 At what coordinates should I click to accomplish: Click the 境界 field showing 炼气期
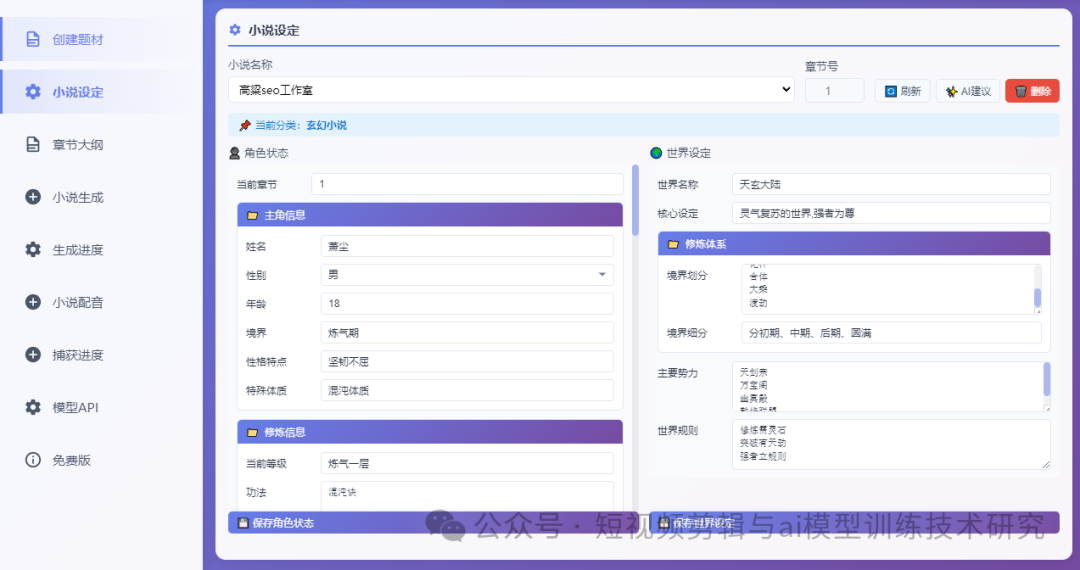467,332
